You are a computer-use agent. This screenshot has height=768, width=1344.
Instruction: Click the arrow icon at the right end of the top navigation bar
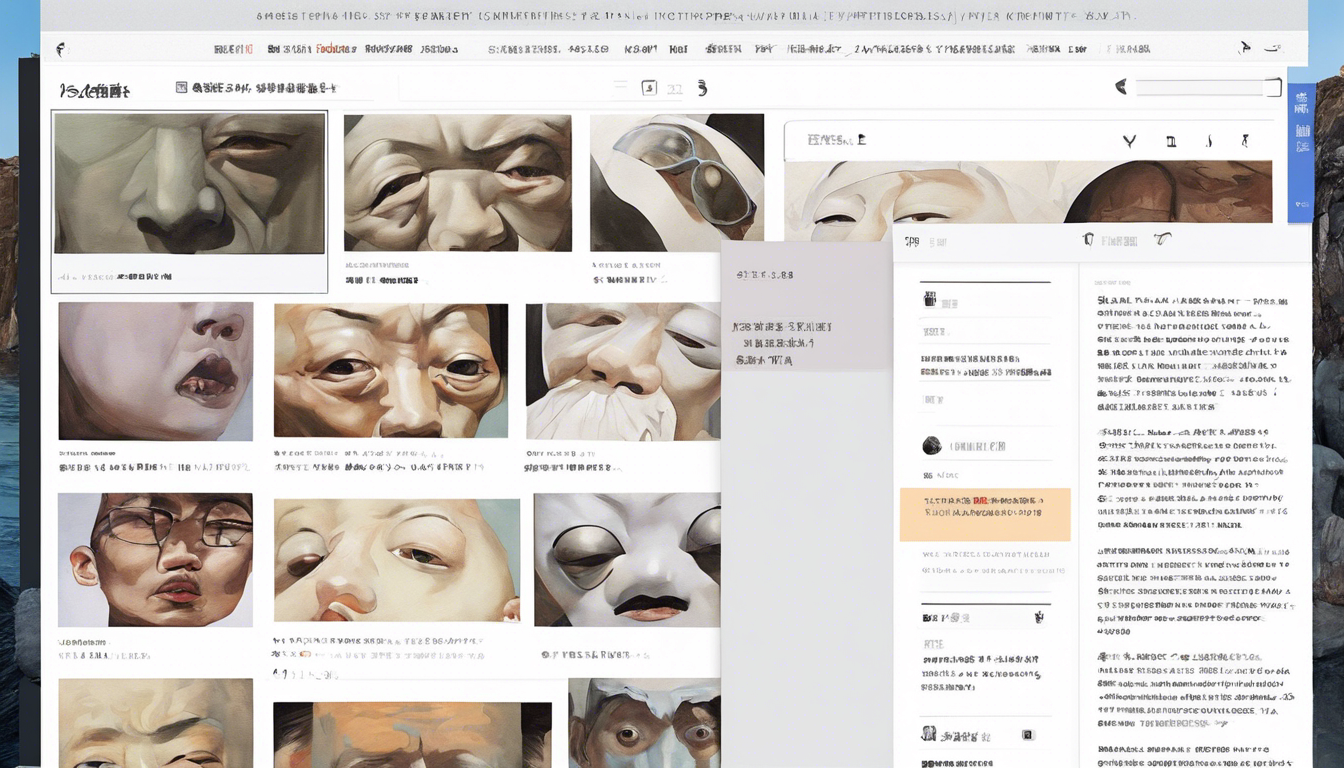(1245, 47)
